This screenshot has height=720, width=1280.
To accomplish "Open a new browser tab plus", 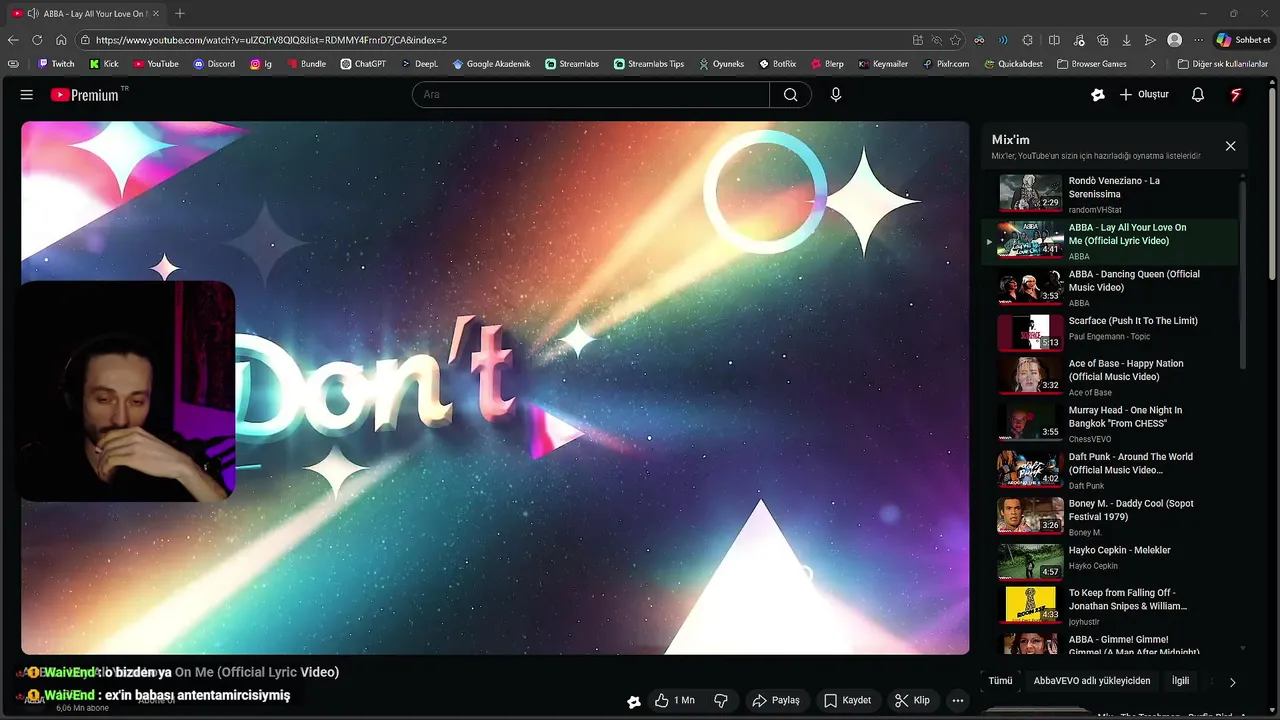I will (180, 13).
